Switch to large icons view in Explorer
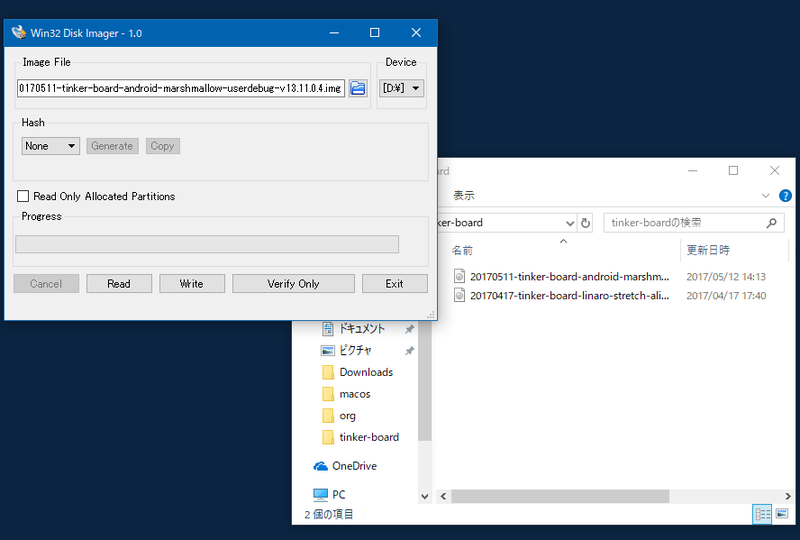Screen dimensions: 800x540 [x=782, y=514]
